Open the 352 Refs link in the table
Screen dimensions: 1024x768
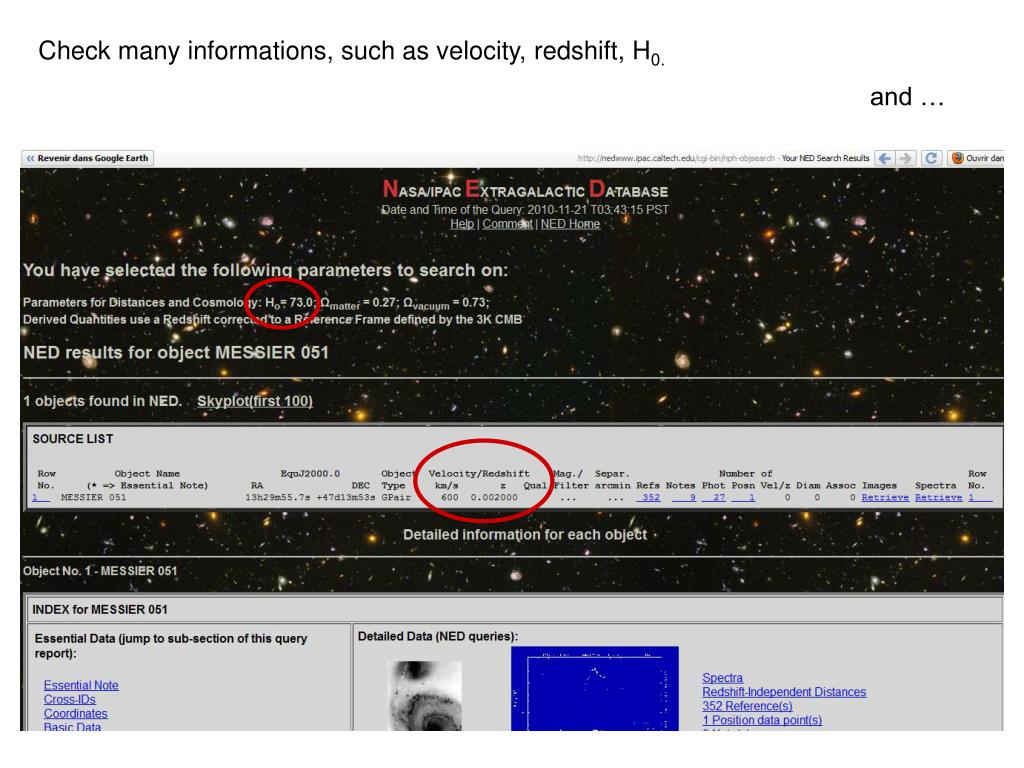(648, 498)
